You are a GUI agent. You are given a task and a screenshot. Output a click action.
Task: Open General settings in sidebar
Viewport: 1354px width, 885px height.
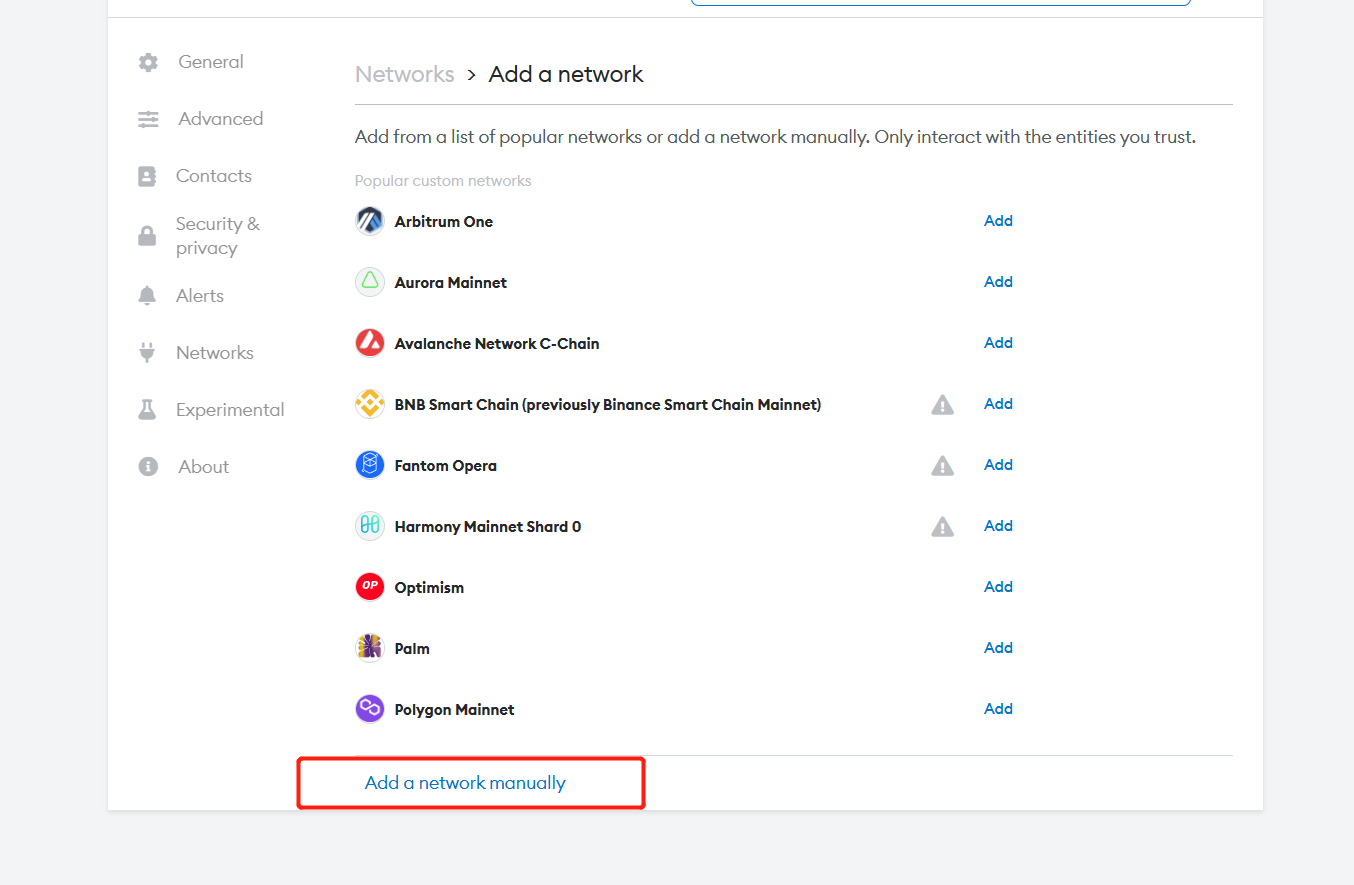pos(210,62)
